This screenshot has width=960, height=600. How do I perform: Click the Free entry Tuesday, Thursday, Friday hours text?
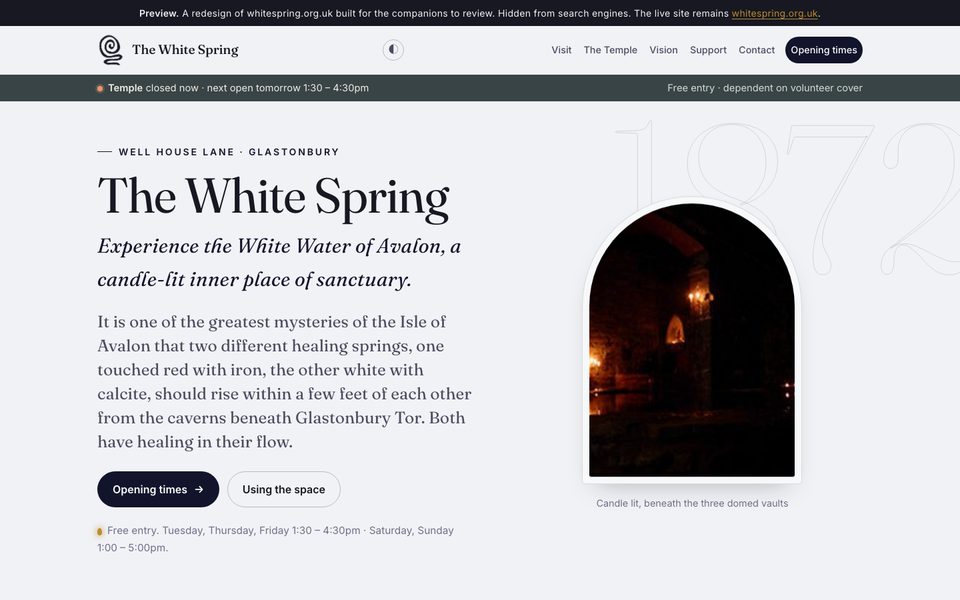click(276, 539)
